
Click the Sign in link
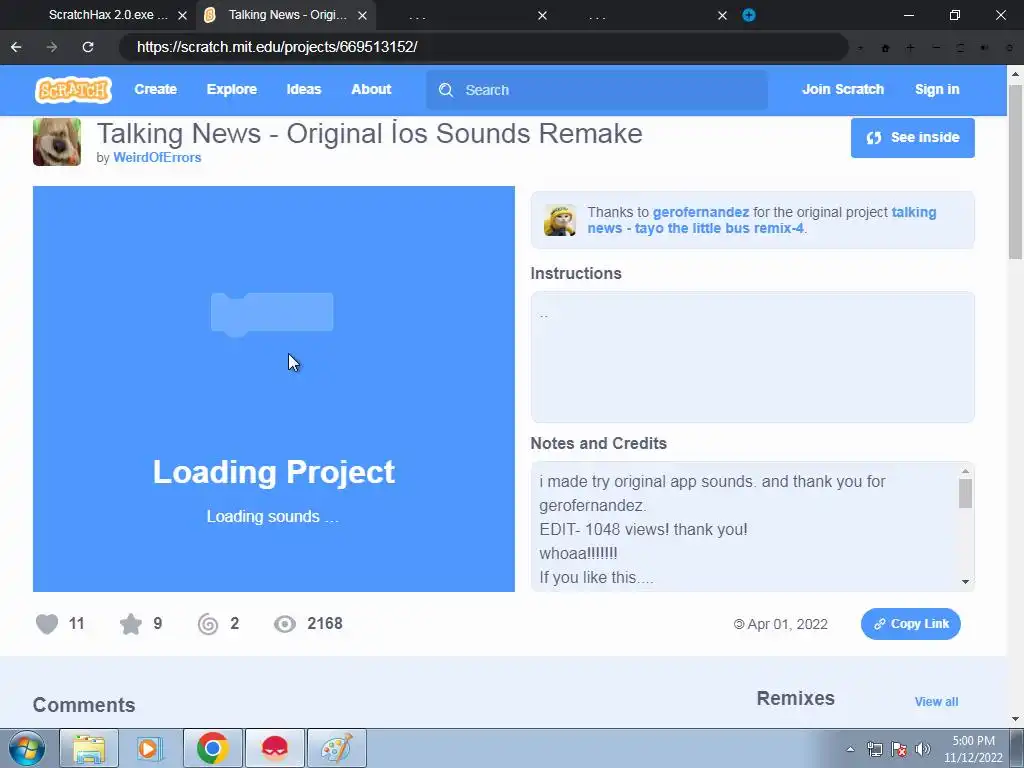(936, 89)
